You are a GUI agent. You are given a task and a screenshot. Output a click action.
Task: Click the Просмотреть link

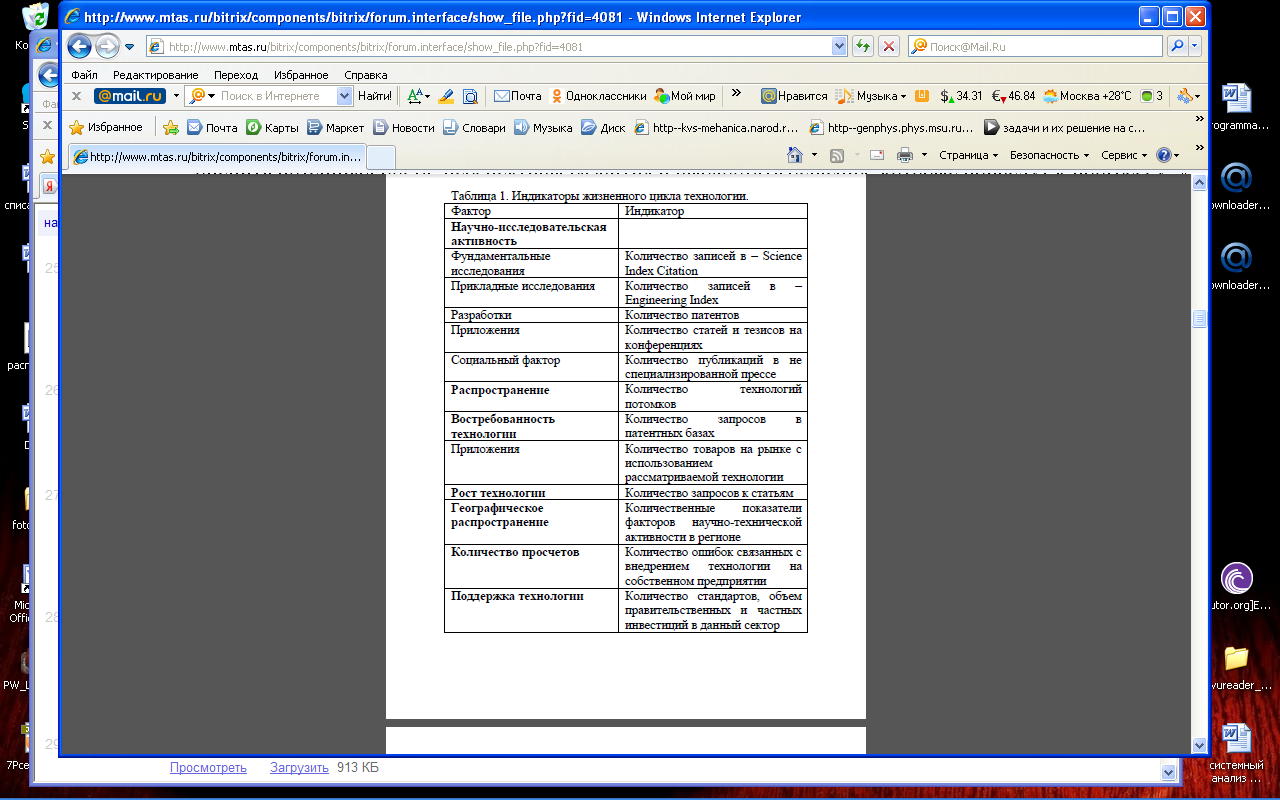point(208,768)
